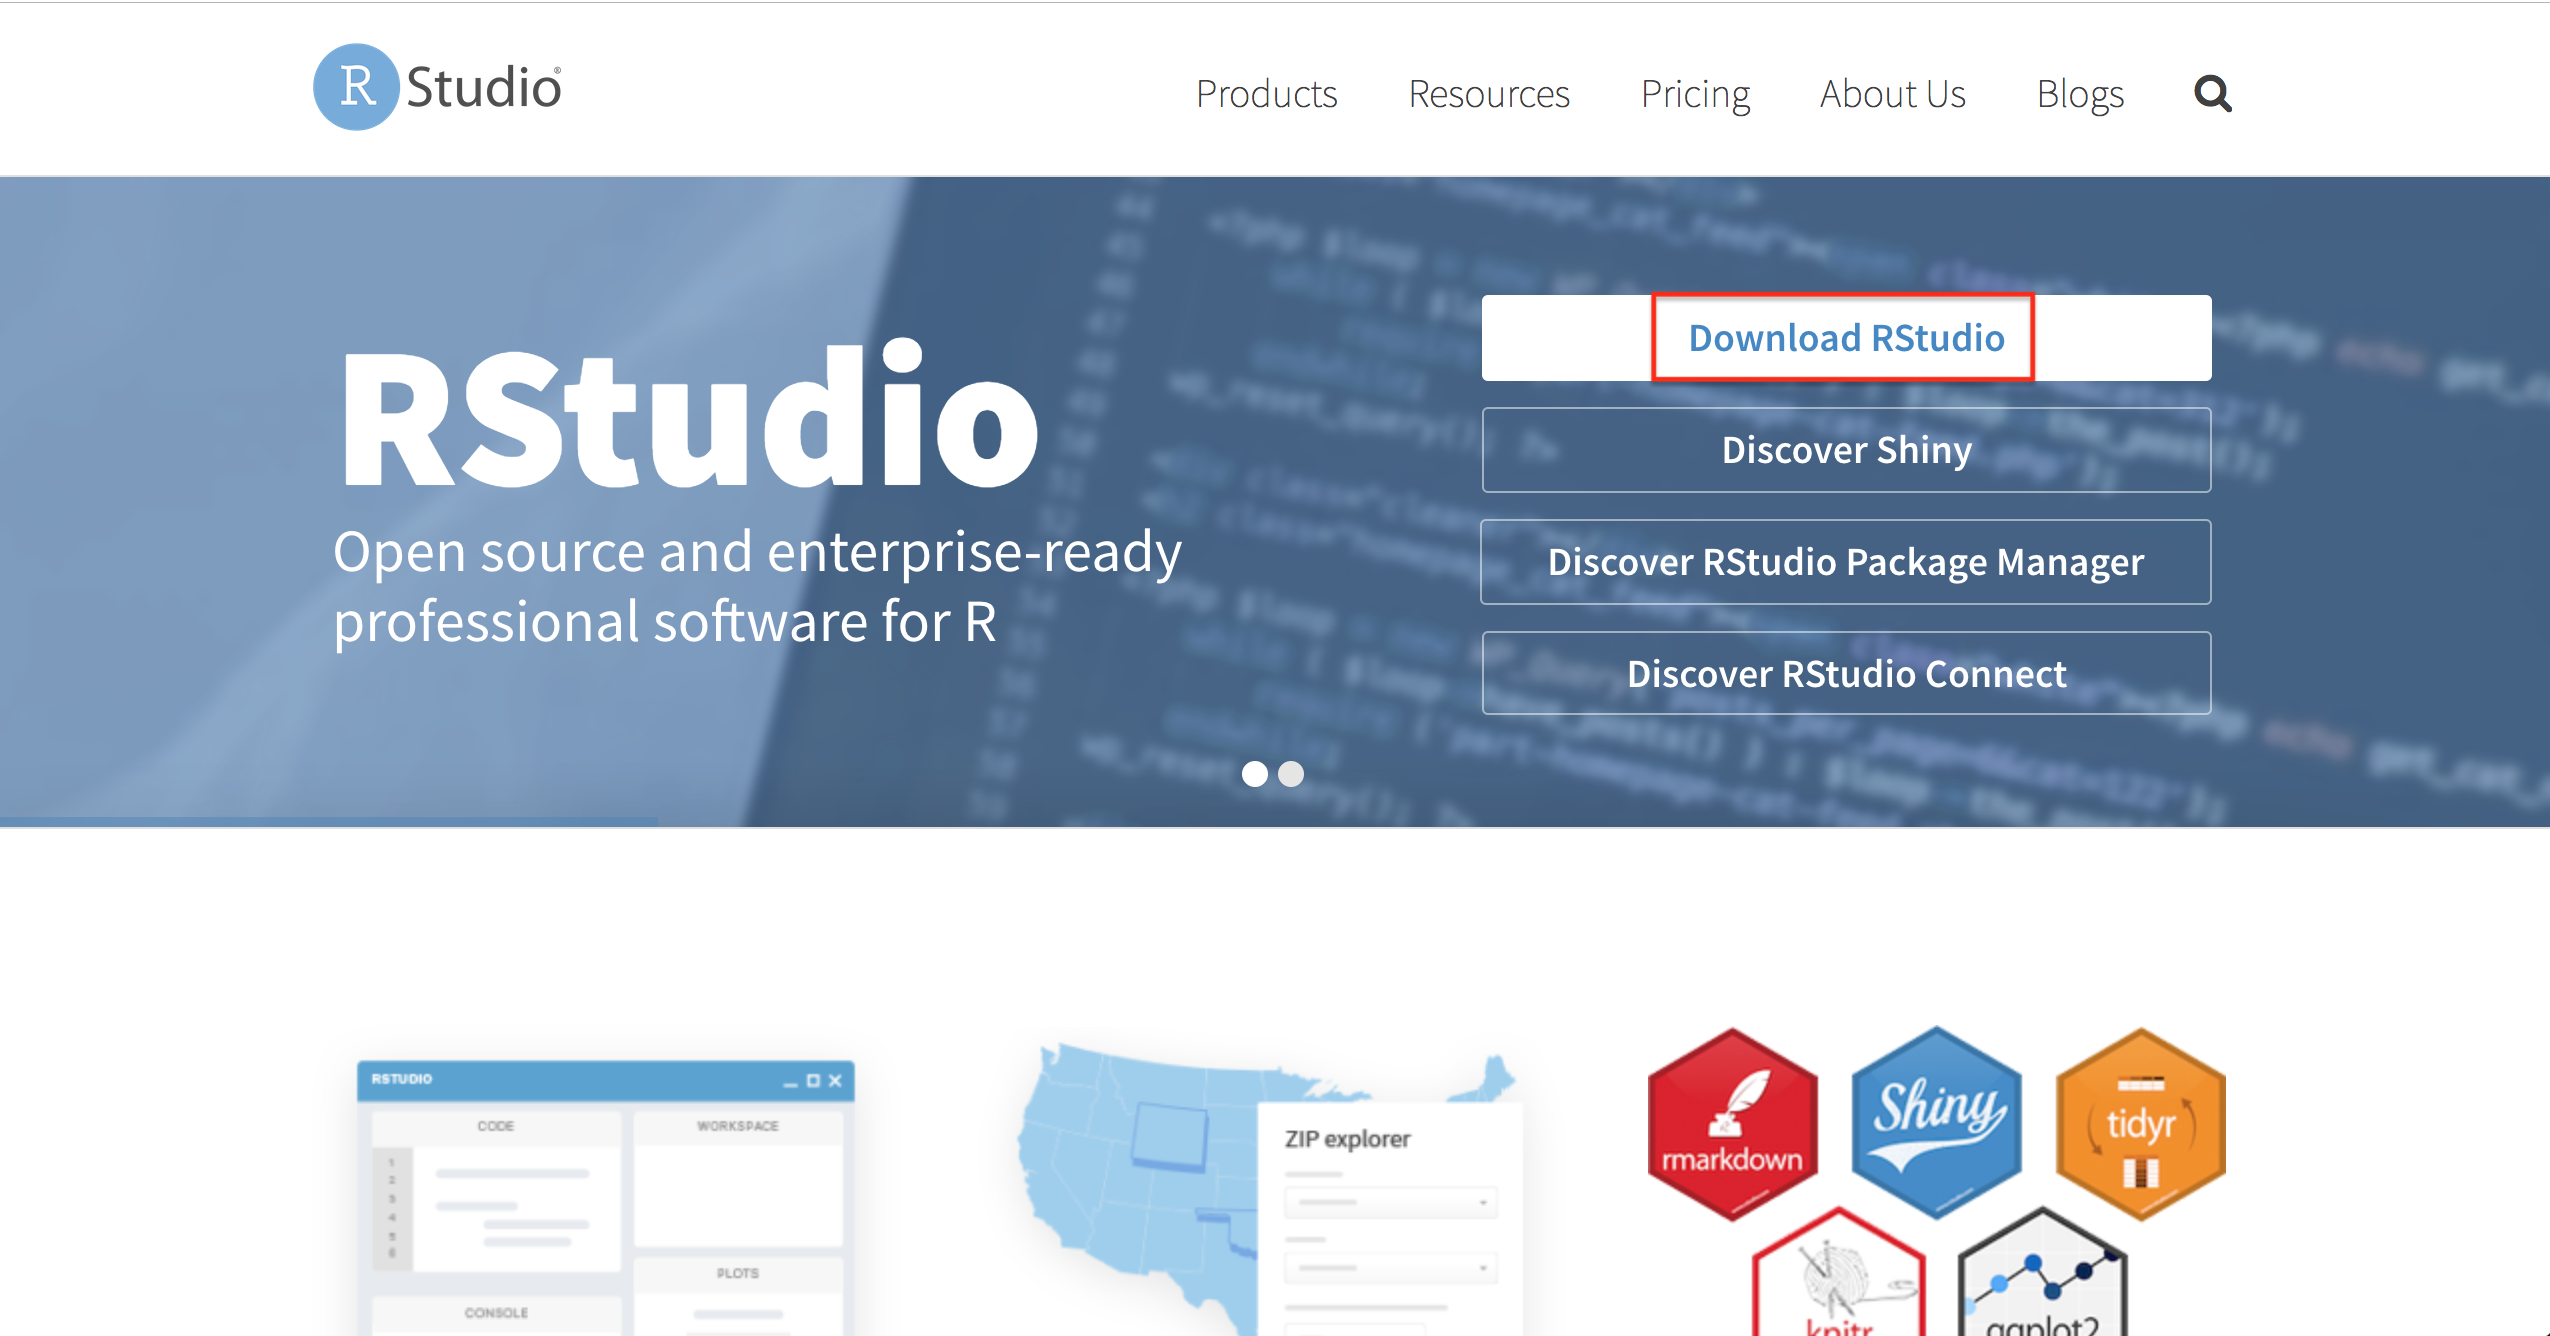Click the Download RStudio button

click(x=1846, y=338)
